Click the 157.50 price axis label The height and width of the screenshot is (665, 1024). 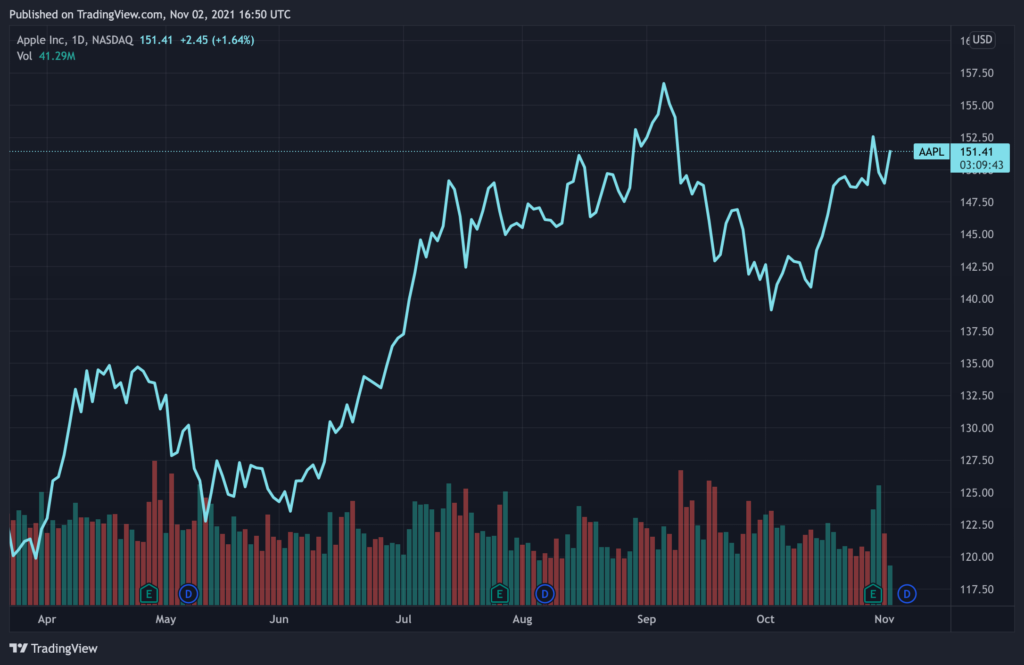coord(976,73)
